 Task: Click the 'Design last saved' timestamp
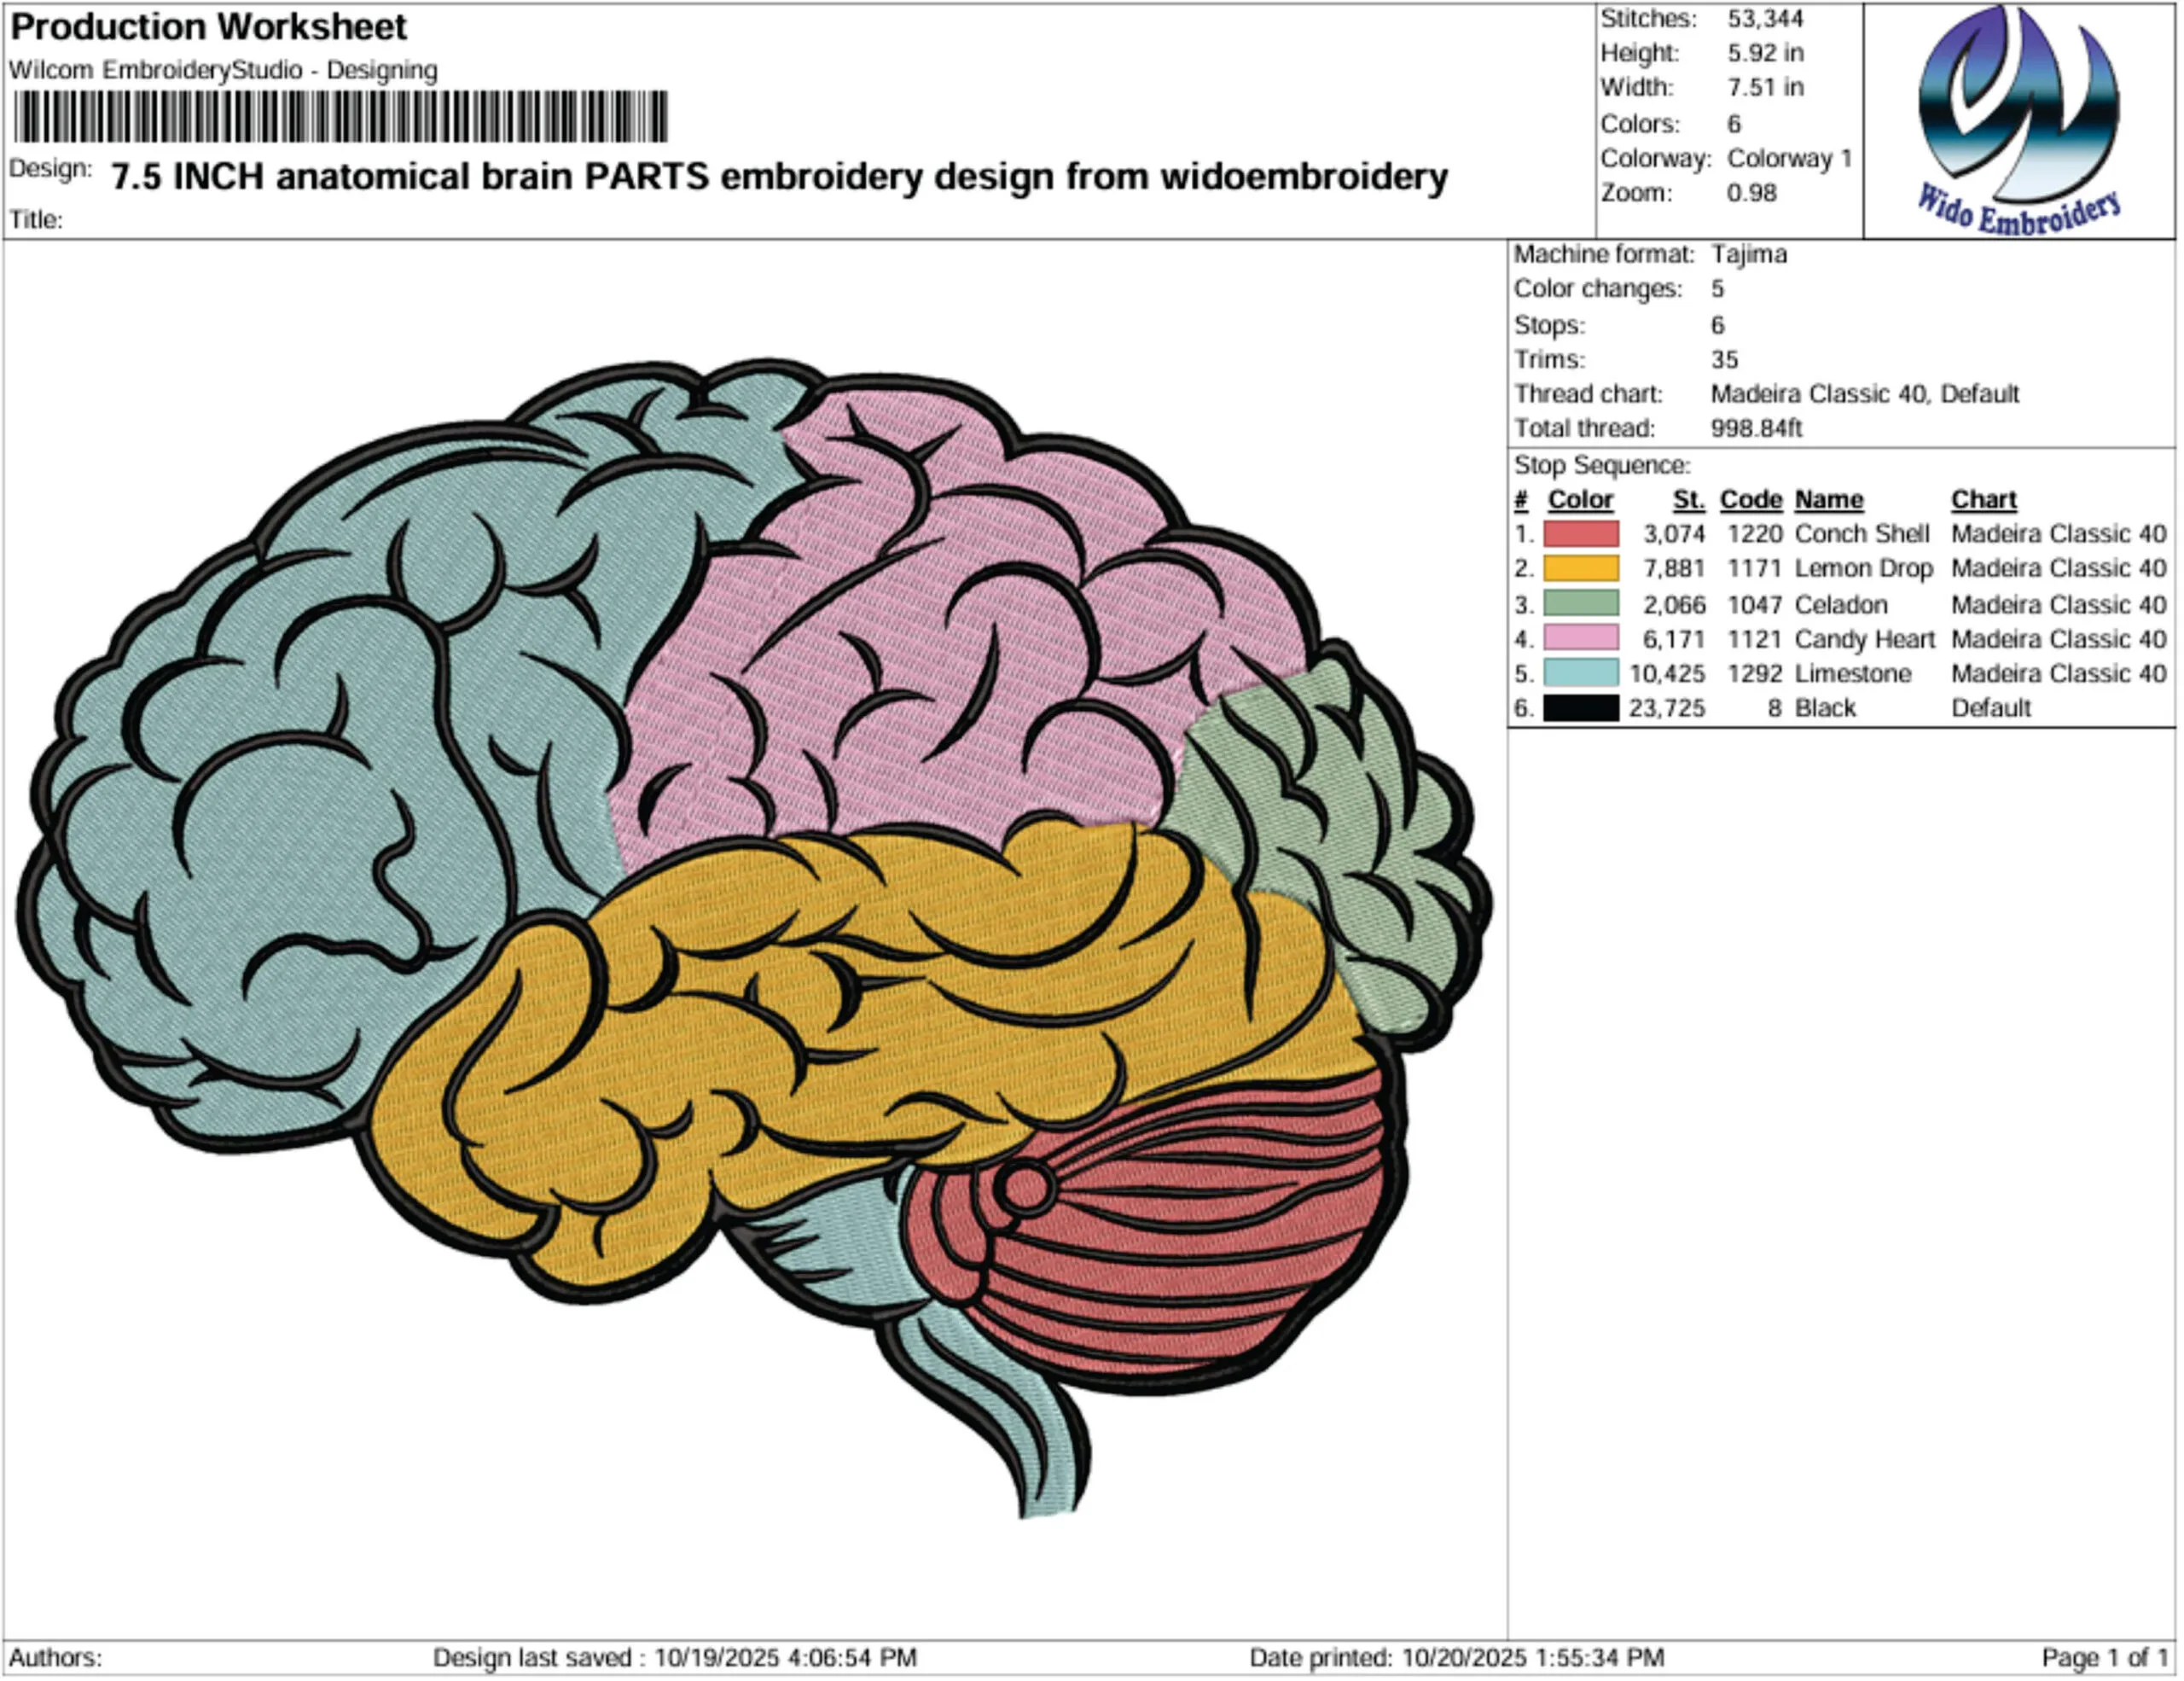tap(674, 1658)
